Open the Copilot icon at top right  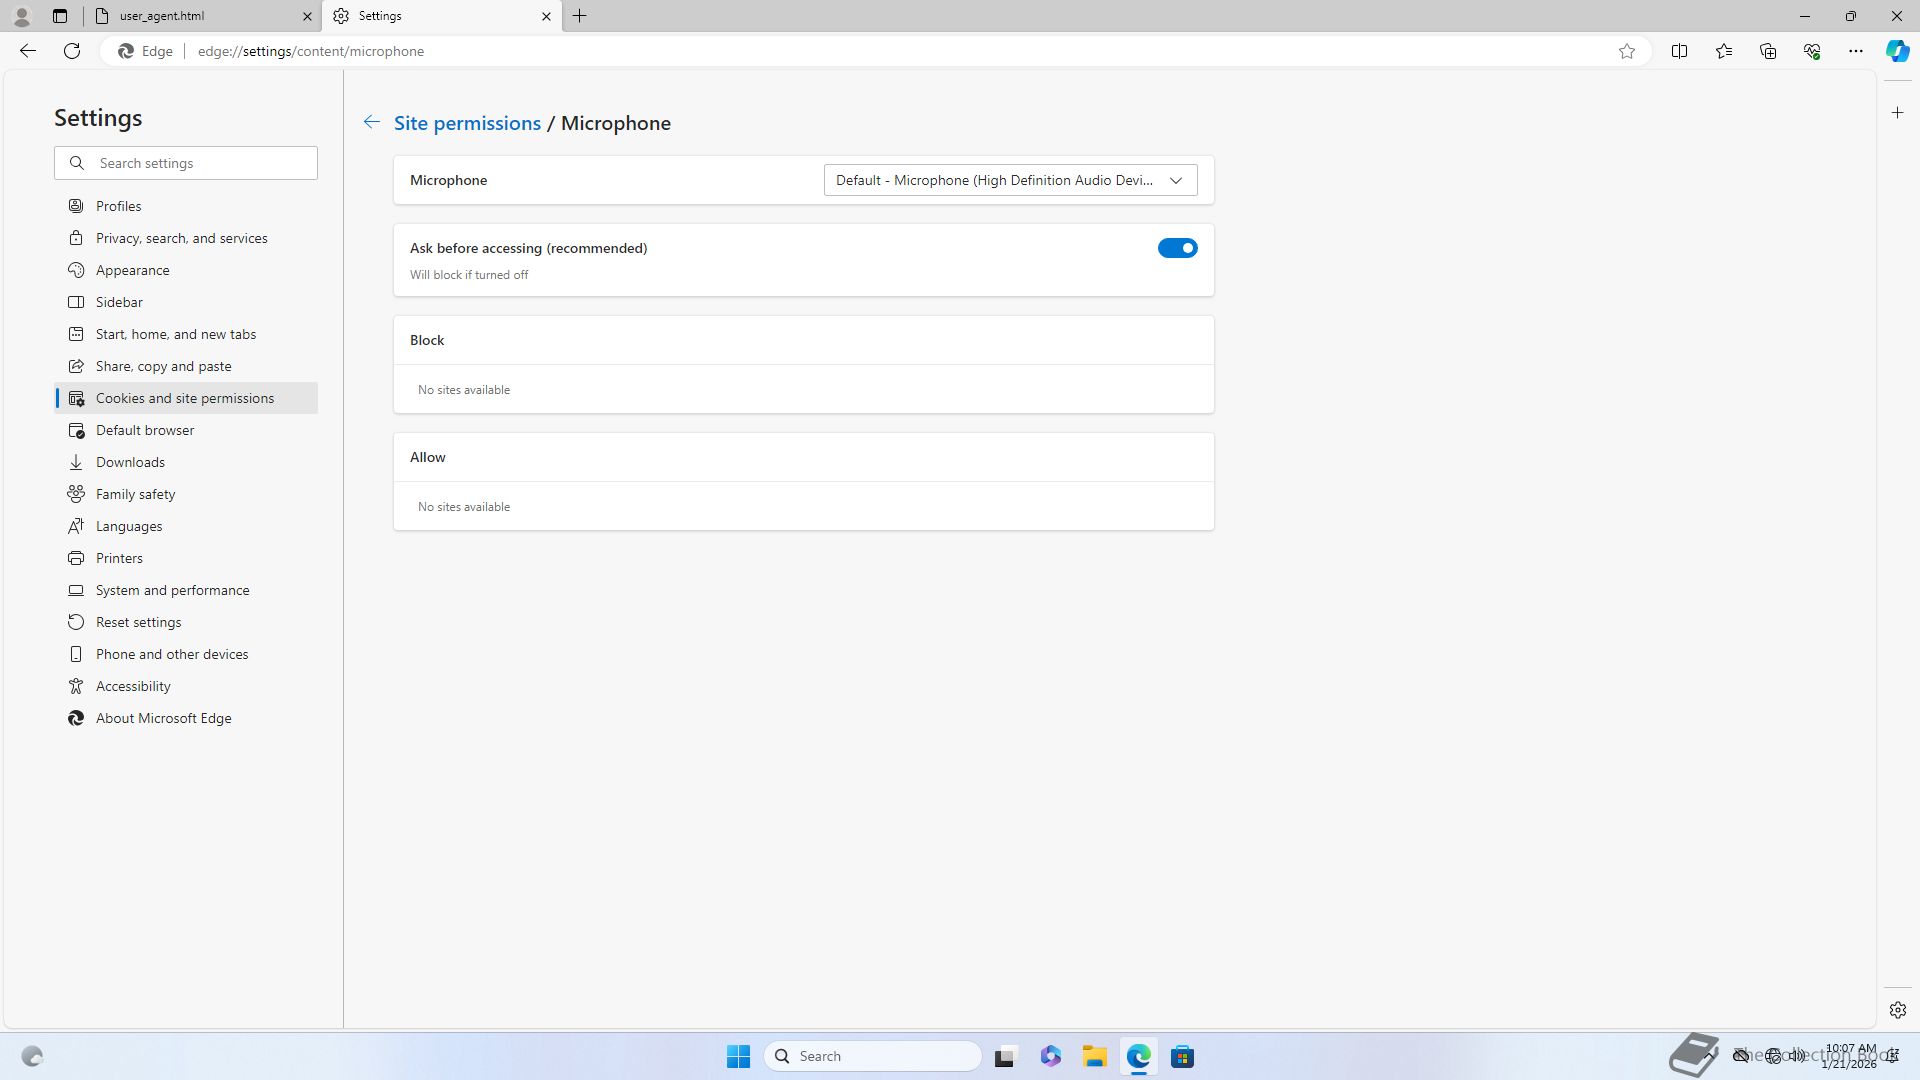point(1897,51)
